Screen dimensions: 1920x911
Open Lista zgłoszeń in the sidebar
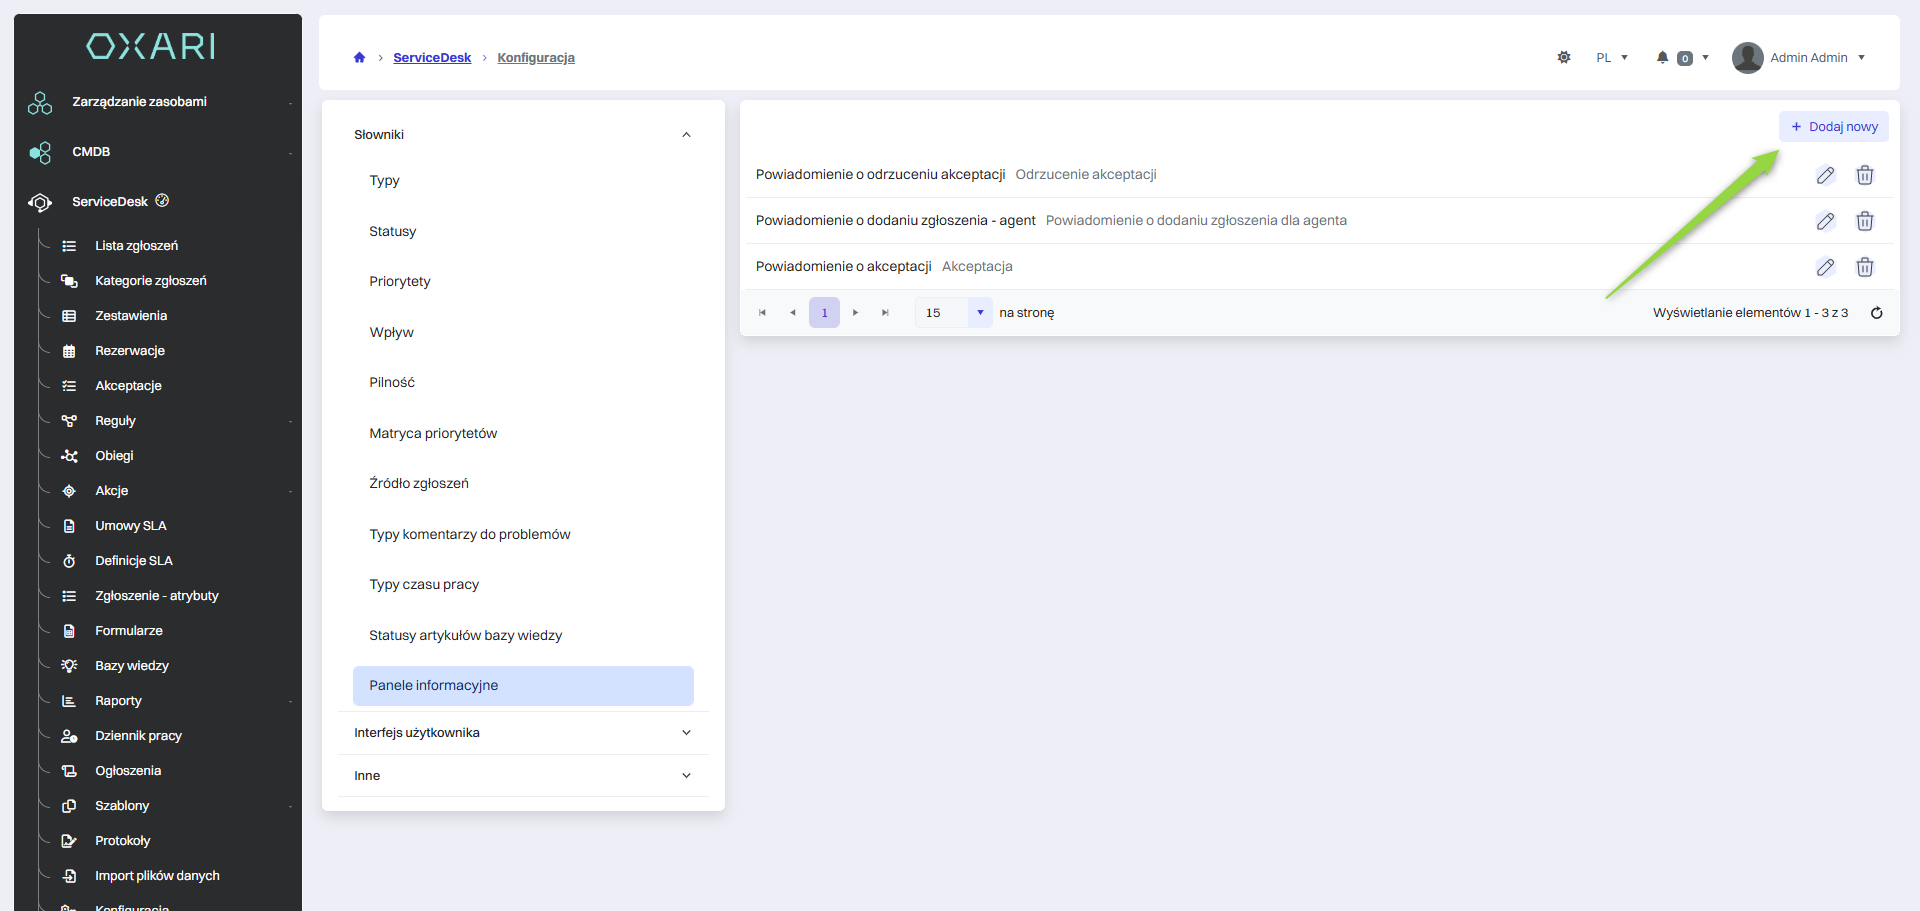(136, 246)
